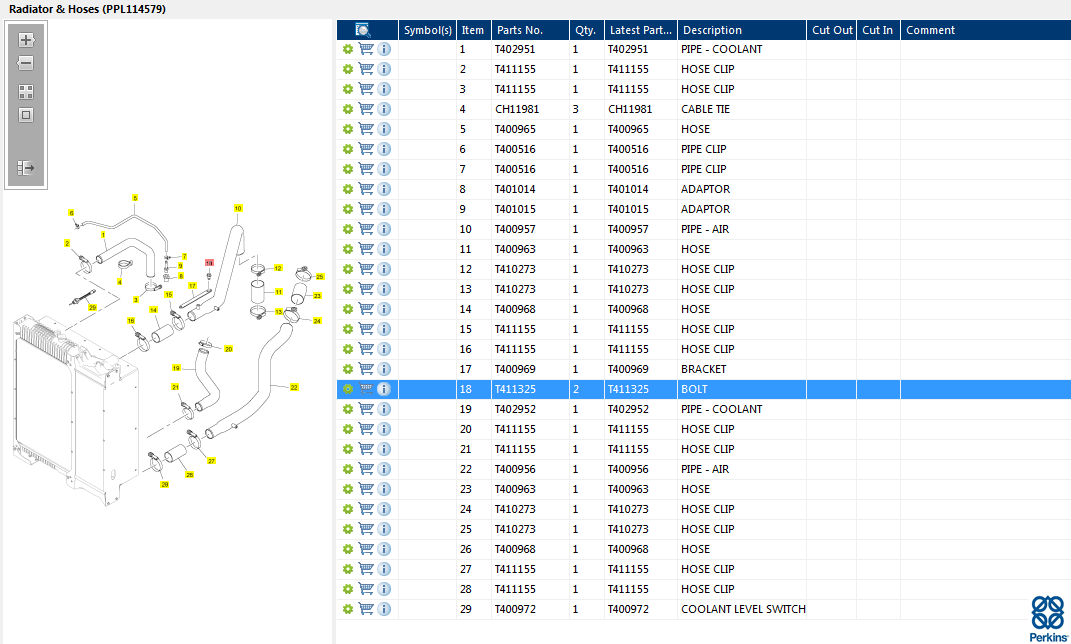Zoom out of the parts diagram
This screenshot has width=1071, height=644.
click(26, 64)
